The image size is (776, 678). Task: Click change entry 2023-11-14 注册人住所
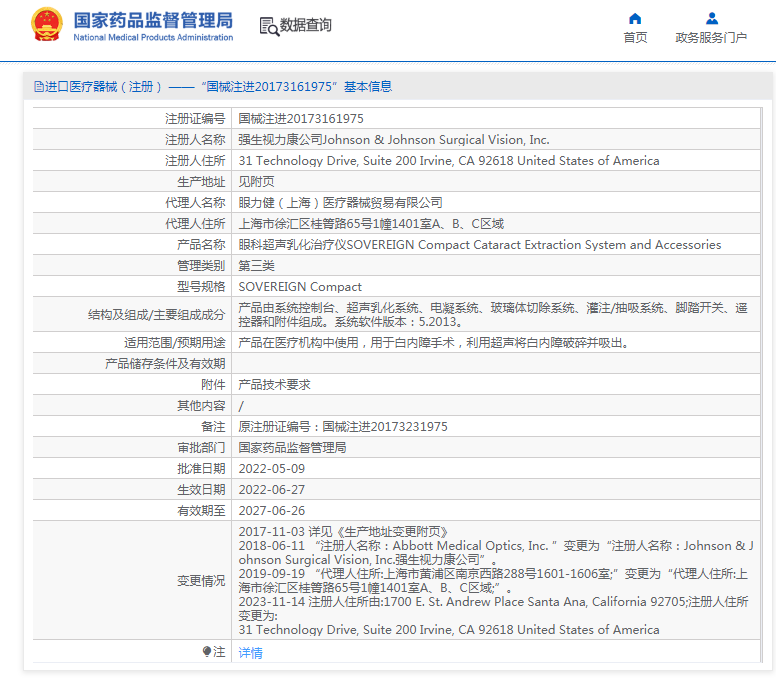tap(493, 616)
